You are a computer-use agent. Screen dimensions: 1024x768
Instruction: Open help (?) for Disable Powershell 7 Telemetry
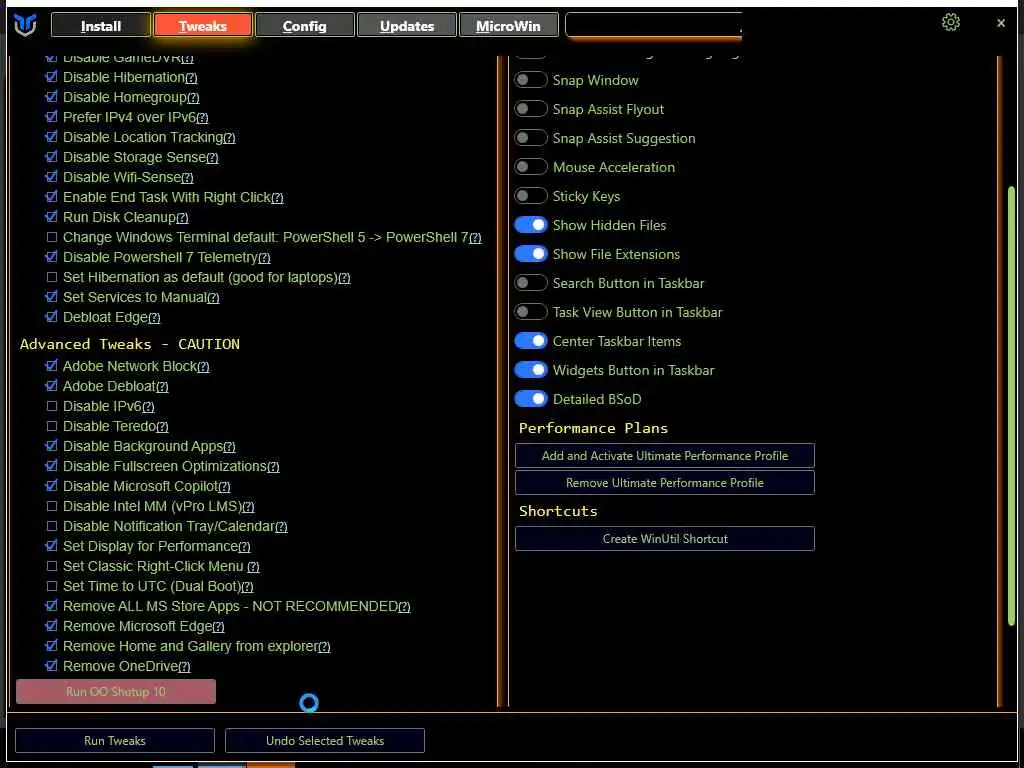point(264,258)
